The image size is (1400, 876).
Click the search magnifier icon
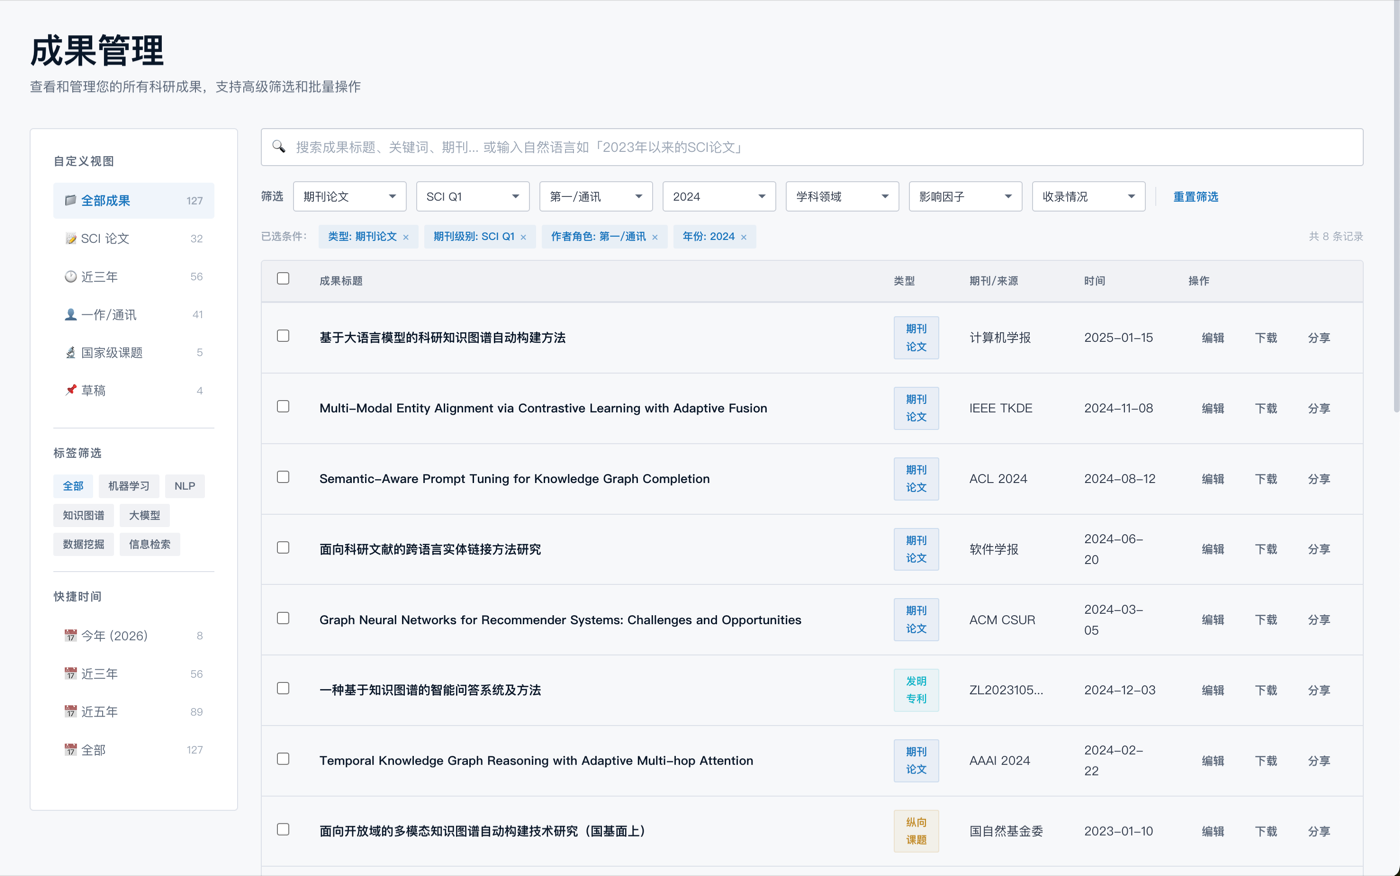(278, 146)
